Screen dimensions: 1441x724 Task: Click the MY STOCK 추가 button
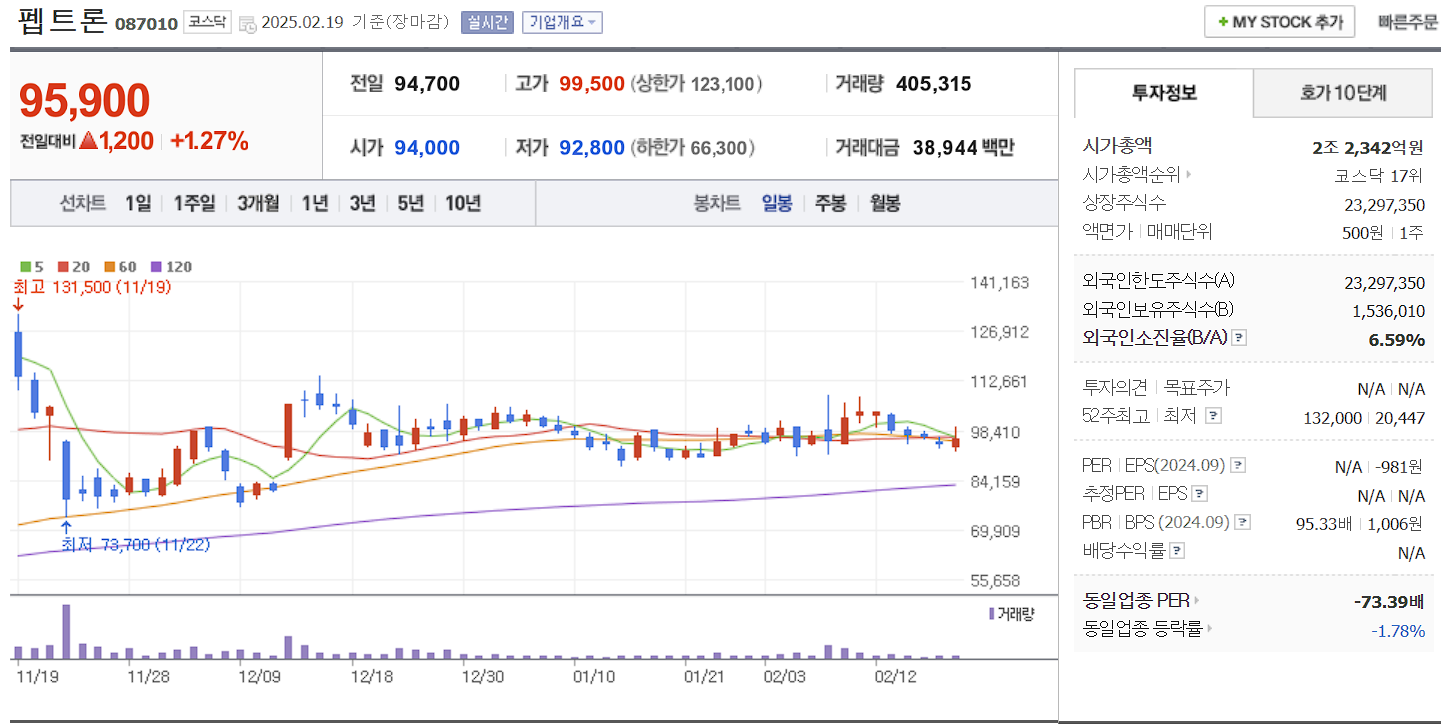(x=1279, y=21)
